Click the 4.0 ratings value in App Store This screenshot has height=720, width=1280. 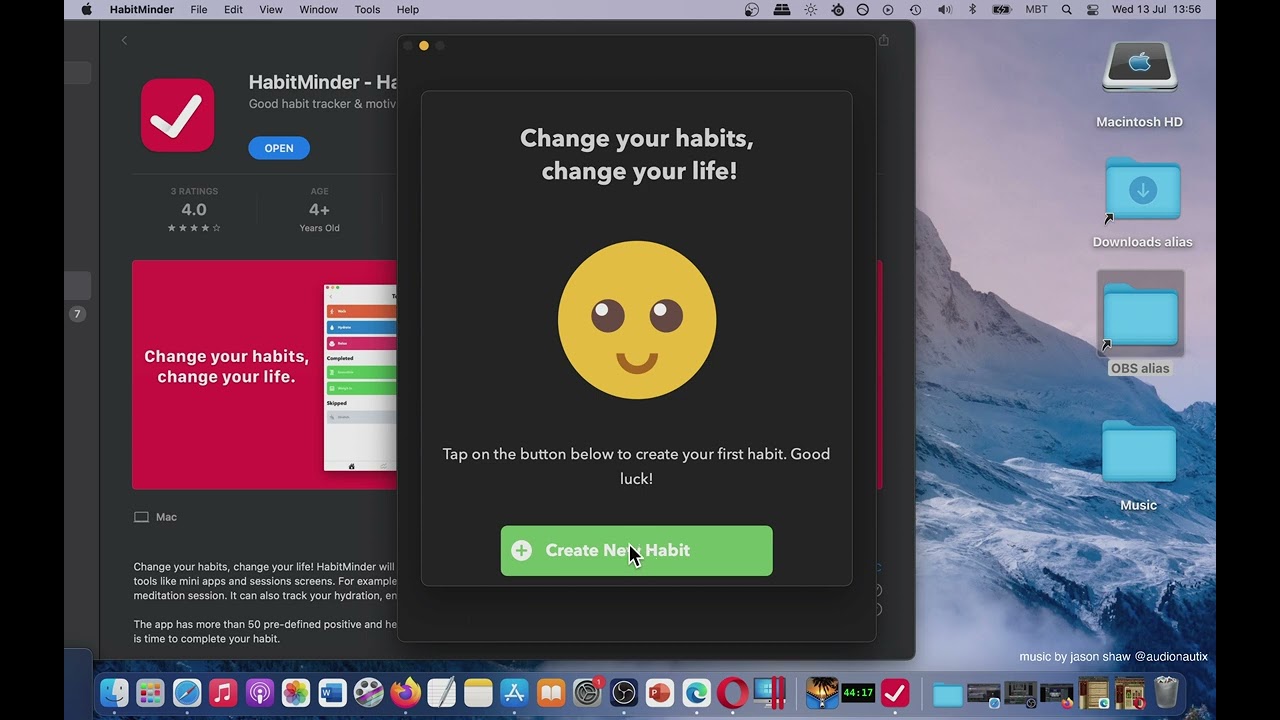point(194,210)
